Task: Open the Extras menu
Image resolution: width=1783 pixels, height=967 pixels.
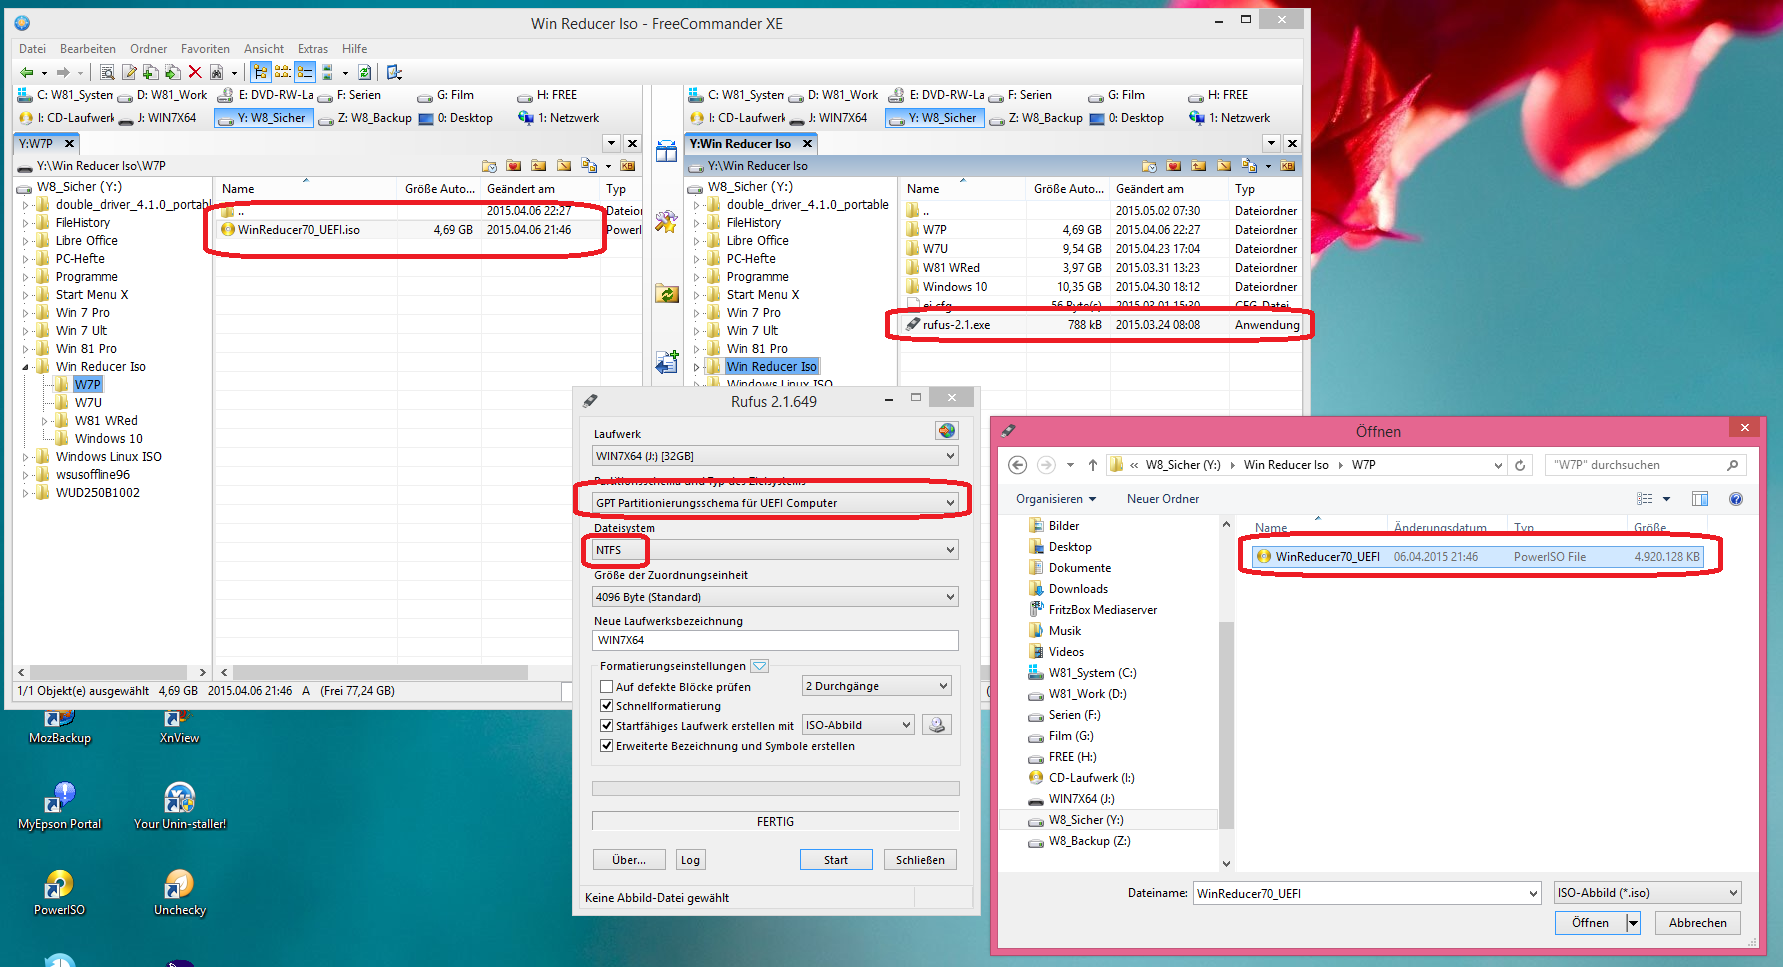Action: pyautogui.click(x=313, y=49)
